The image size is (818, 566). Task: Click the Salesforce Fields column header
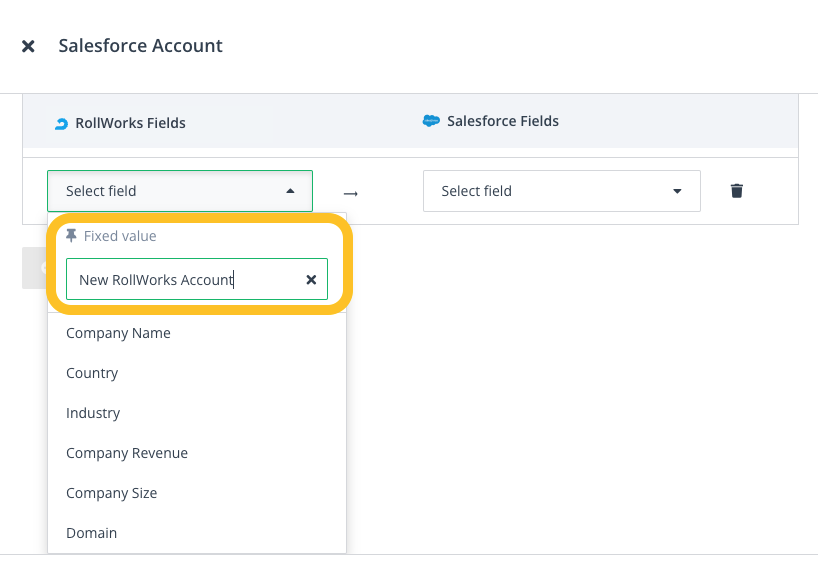[x=502, y=121]
